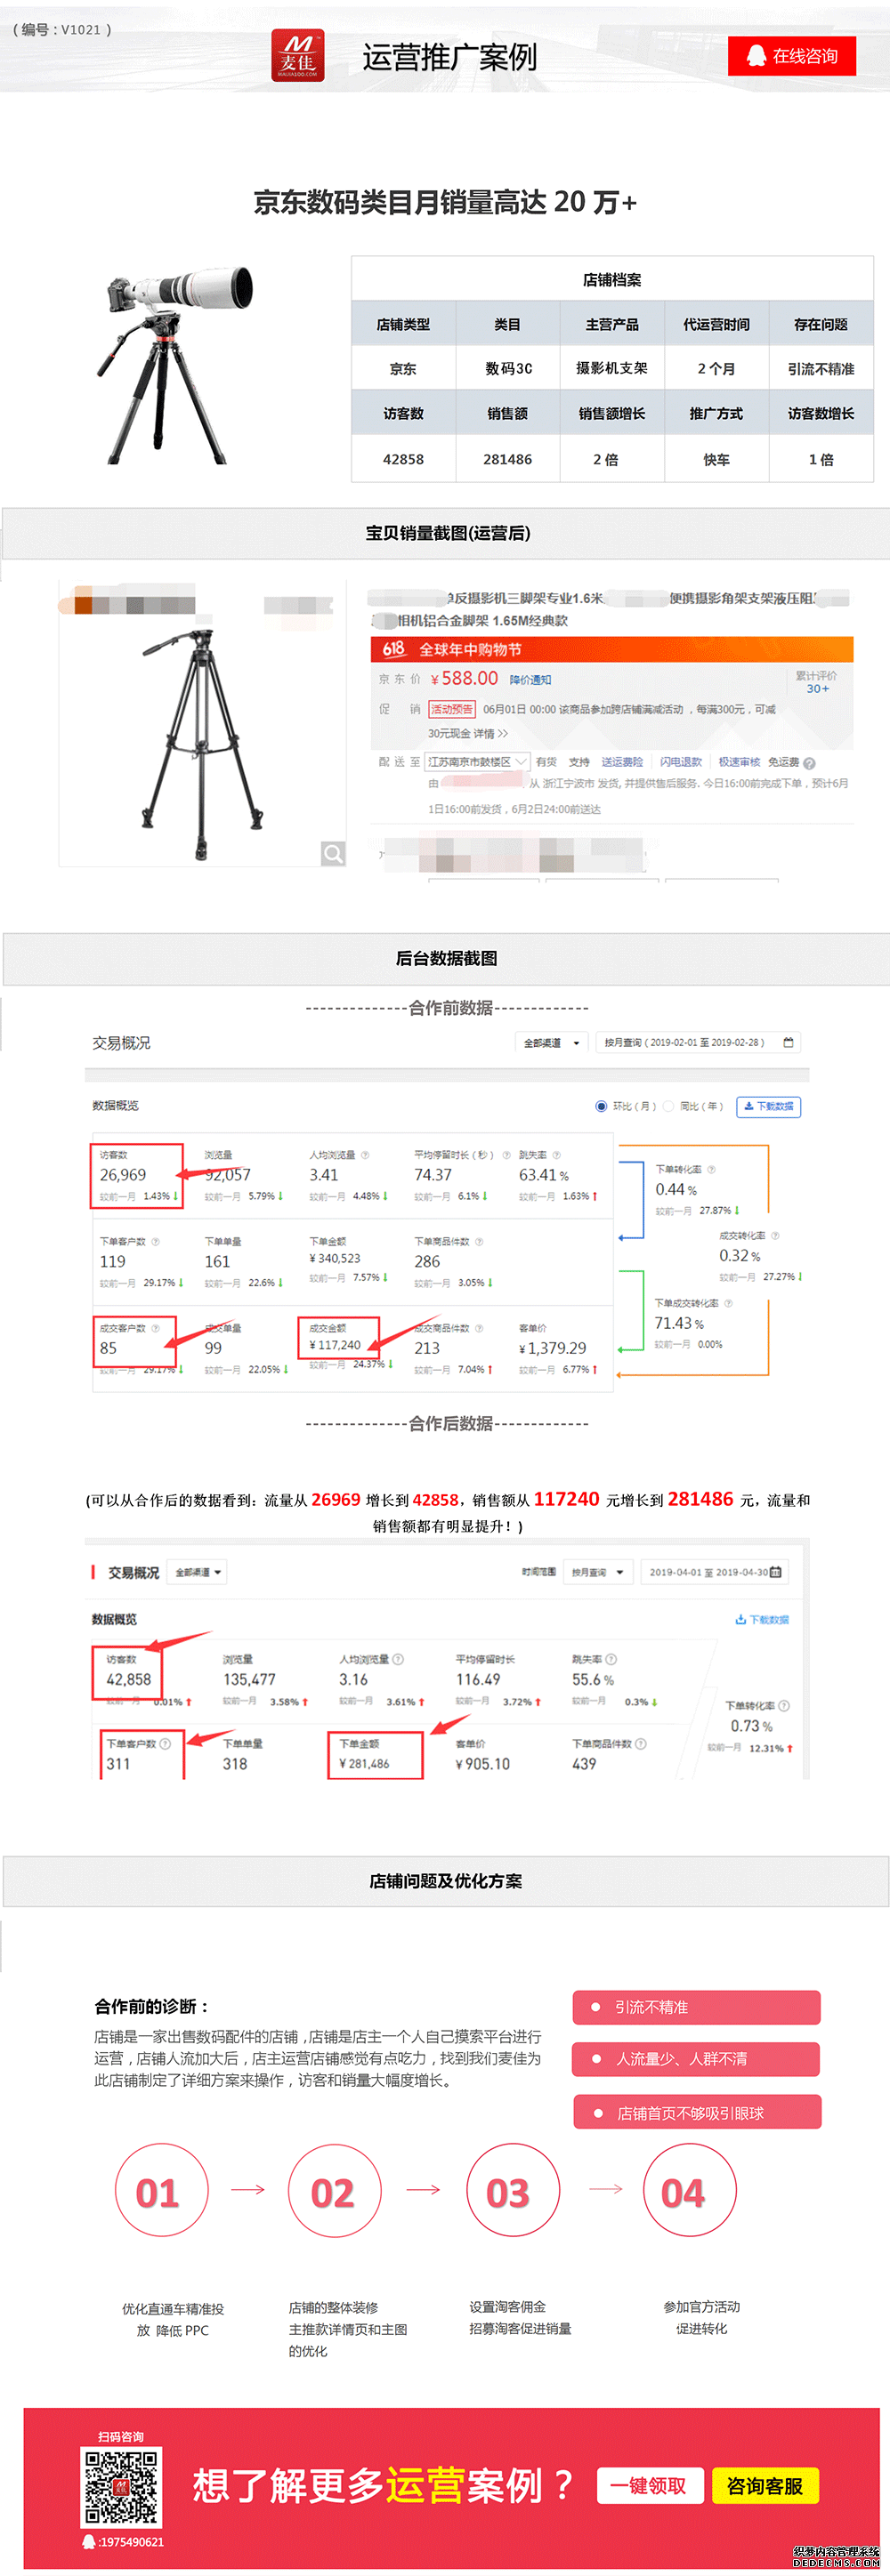
Task: Click the 客单价 value ¥905.10
Action: click(x=483, y=1765)
